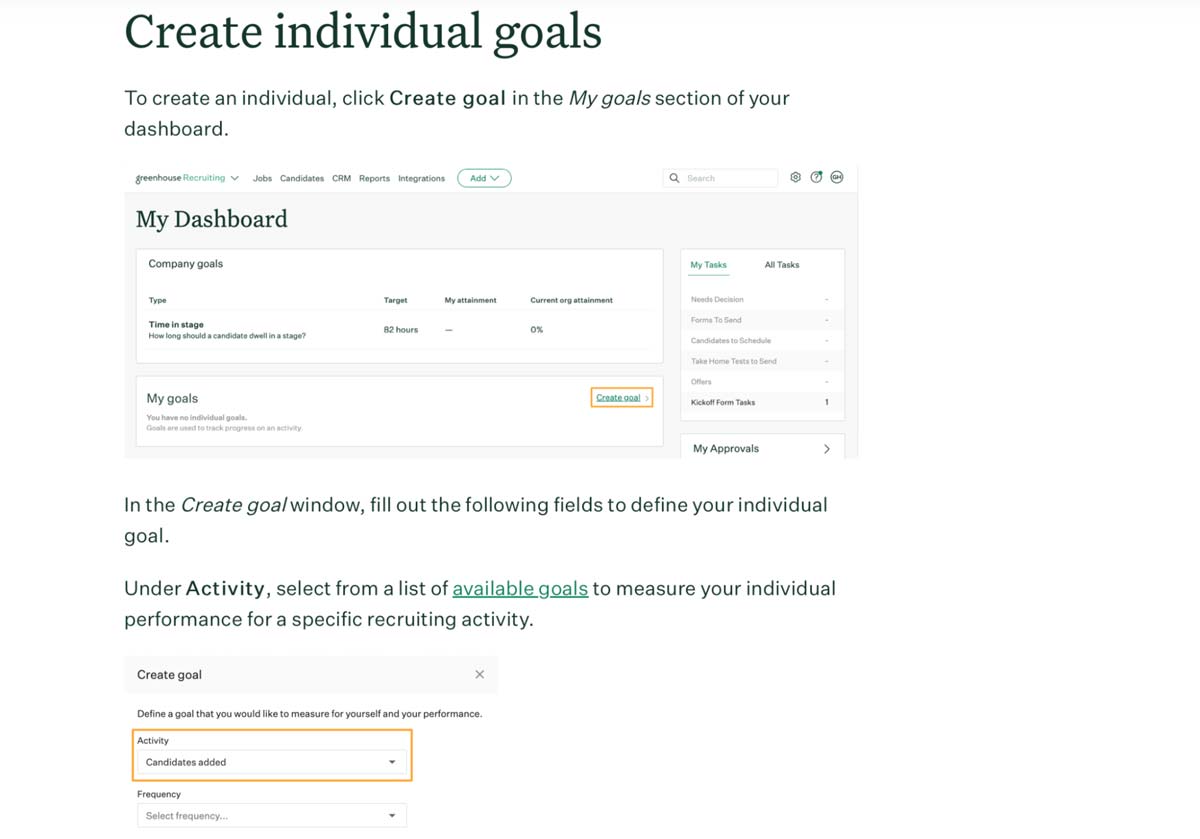1200x839 pixels.
Task: Open the settings gear icon
Action: click(796, 177)
